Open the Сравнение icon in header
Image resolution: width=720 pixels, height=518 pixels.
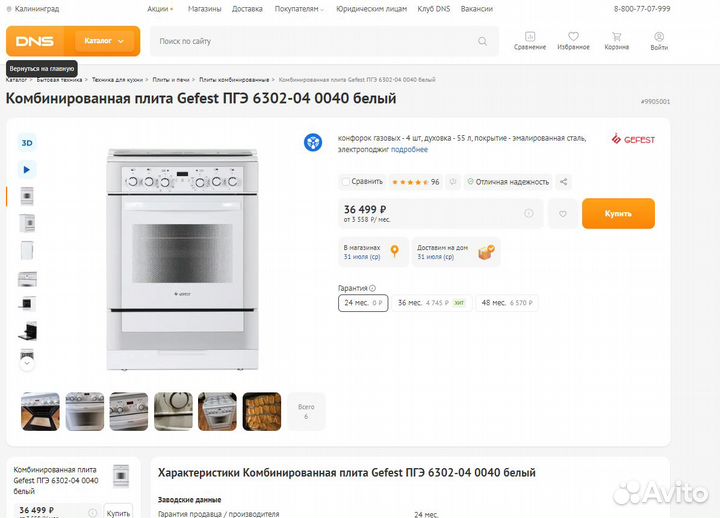(530, 40)
